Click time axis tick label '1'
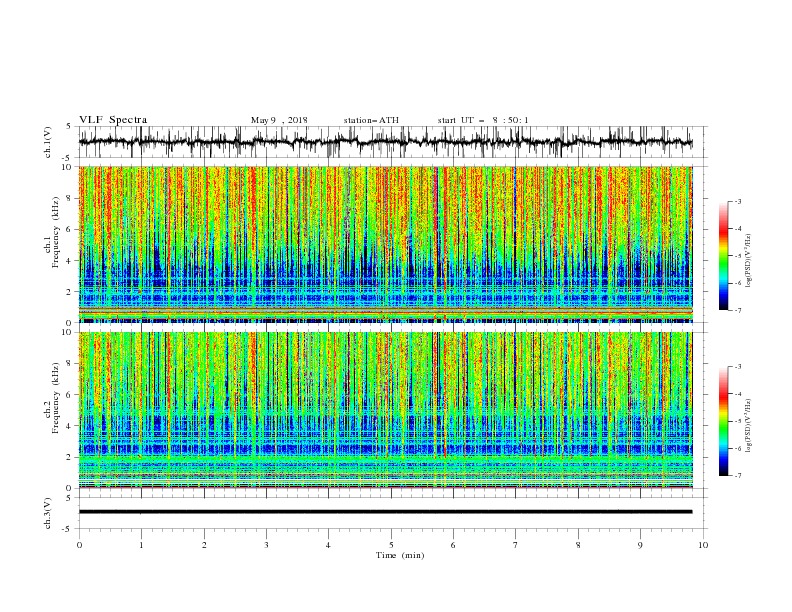The width and height of the screenshot is (792, 612). (141, 545)
